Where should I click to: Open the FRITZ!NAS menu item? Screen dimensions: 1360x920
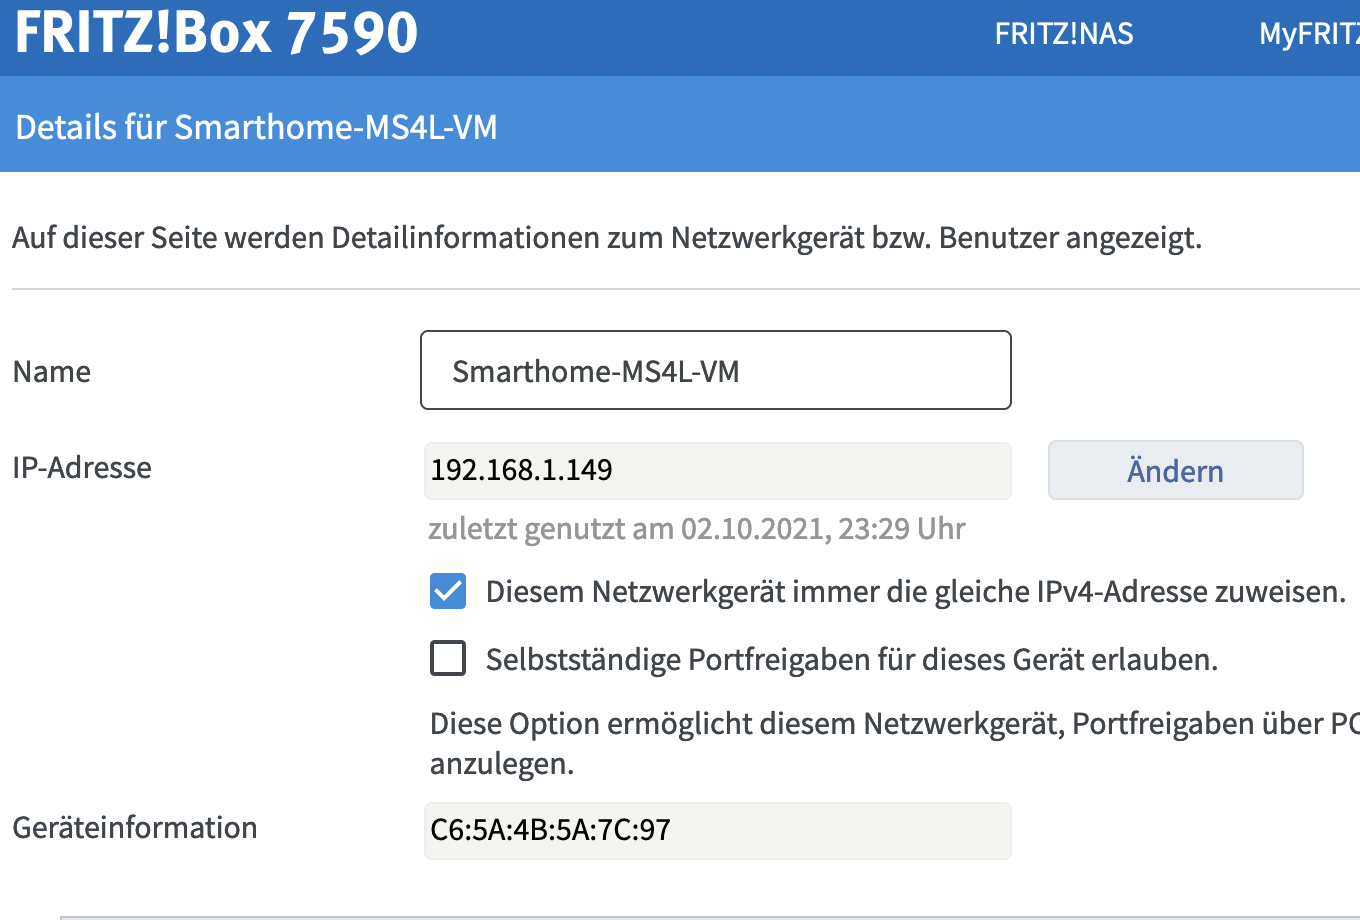1064,34
